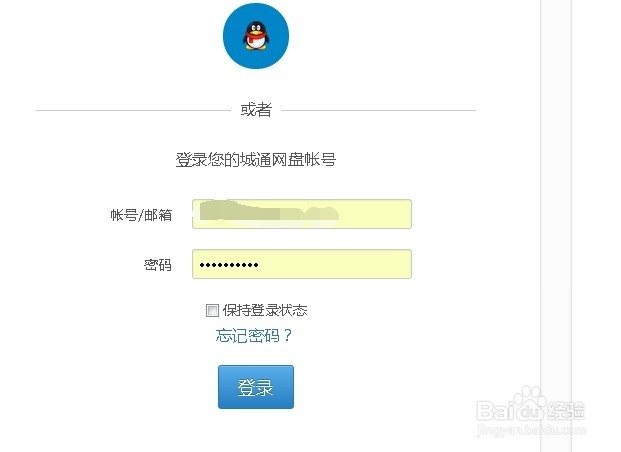Focus the 帐号/邮箱 input field
The height and width of the screenshot is (452, 621).
302,214
